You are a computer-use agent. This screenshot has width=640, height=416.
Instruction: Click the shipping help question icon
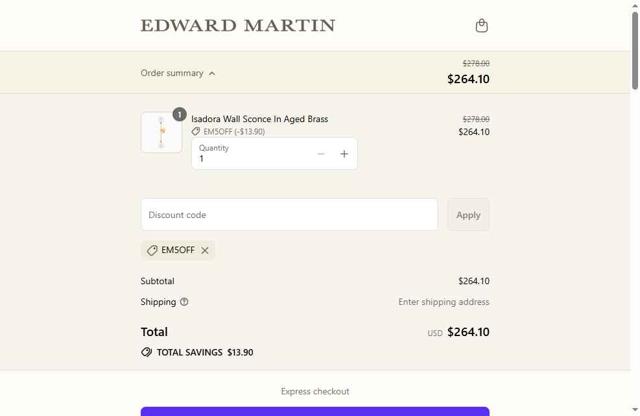(x=184, y=302)
